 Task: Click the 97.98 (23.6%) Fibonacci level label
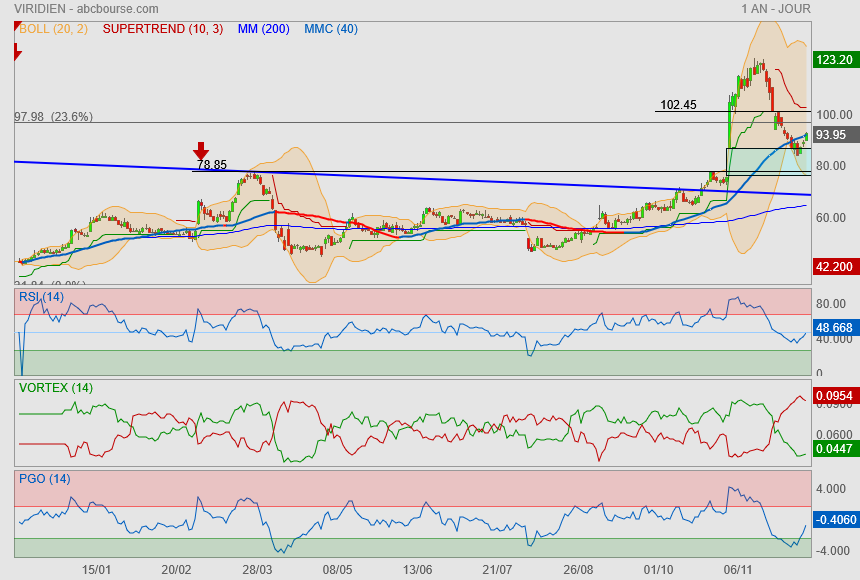(x=53, y=117)
